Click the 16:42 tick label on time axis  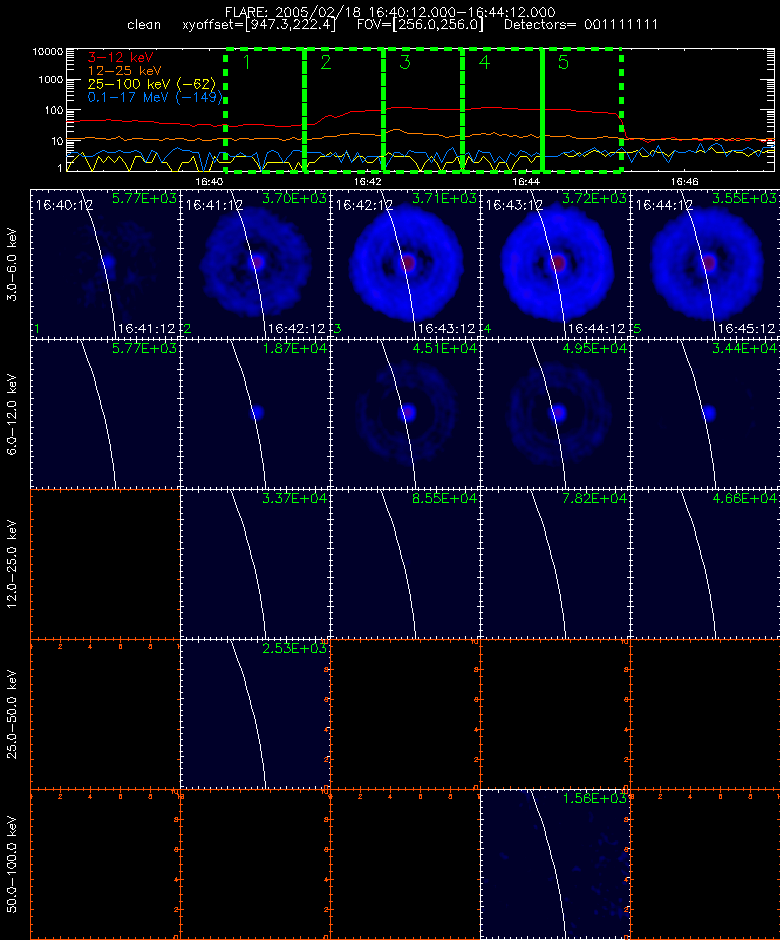click(x=368, y=181)
